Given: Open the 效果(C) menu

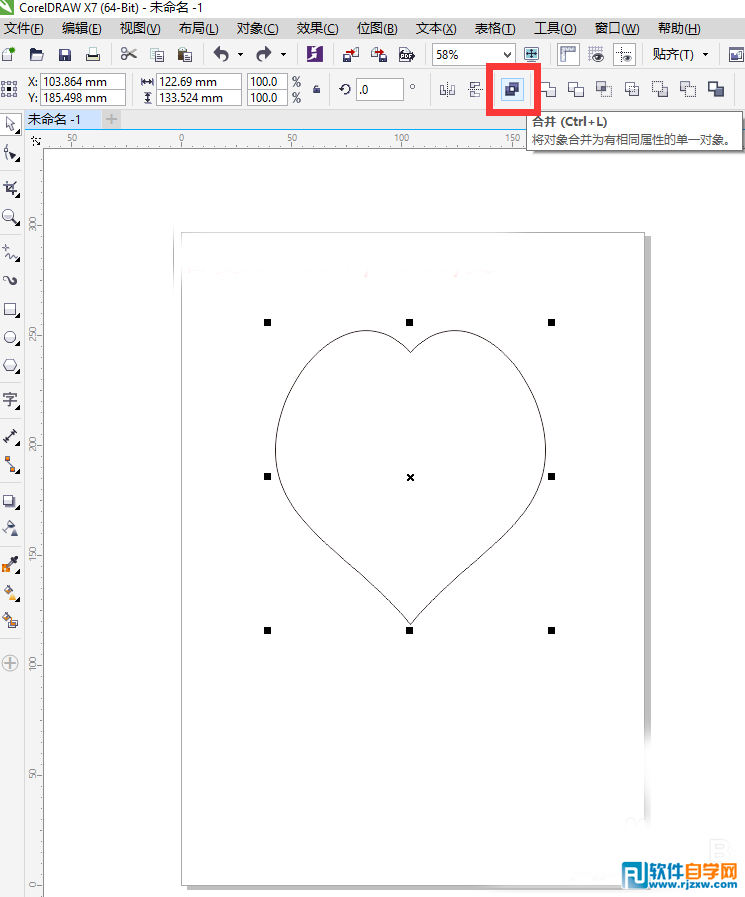Looking at the screenshot, I should point(317,28).
